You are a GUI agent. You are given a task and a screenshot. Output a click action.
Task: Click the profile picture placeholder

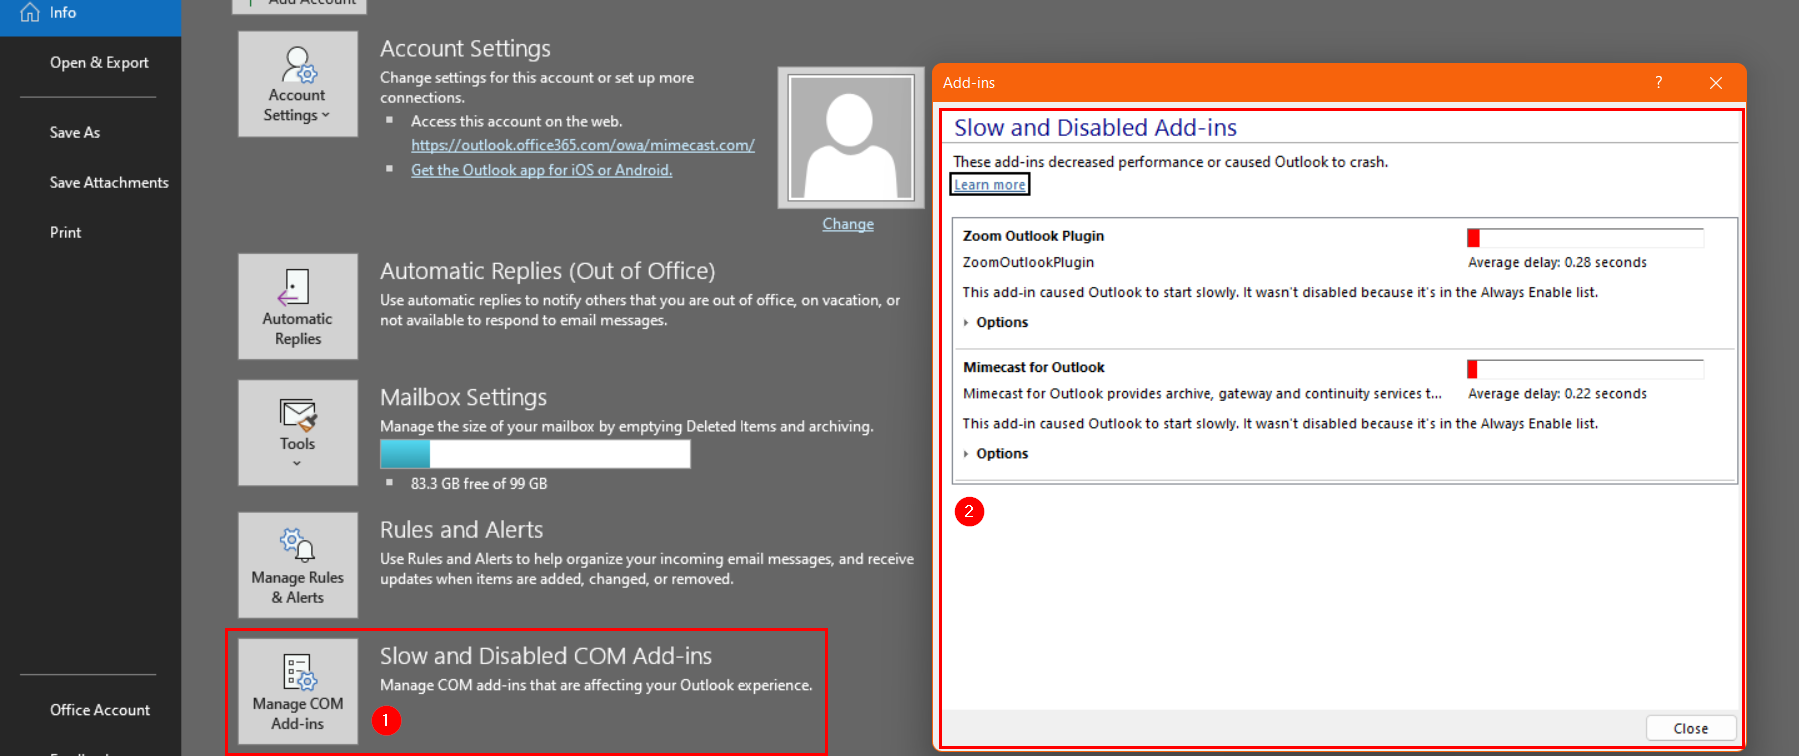(850, 138)
